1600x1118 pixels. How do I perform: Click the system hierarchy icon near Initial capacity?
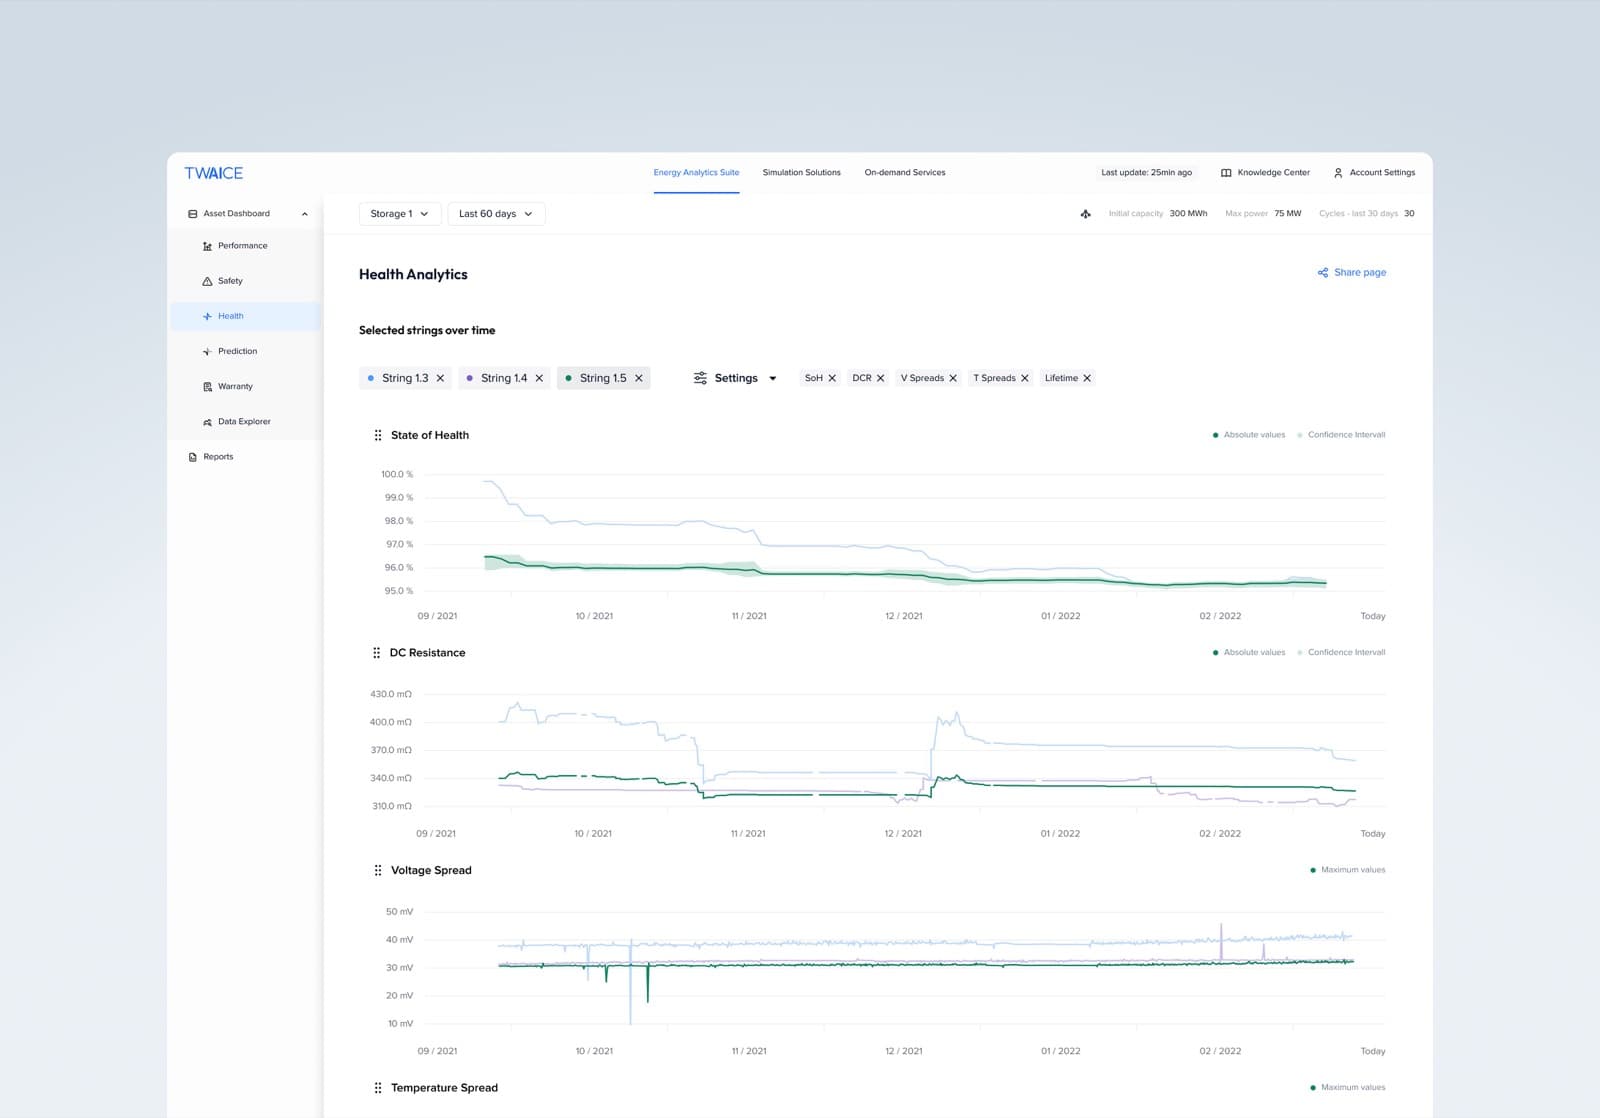click(1086, 214)
